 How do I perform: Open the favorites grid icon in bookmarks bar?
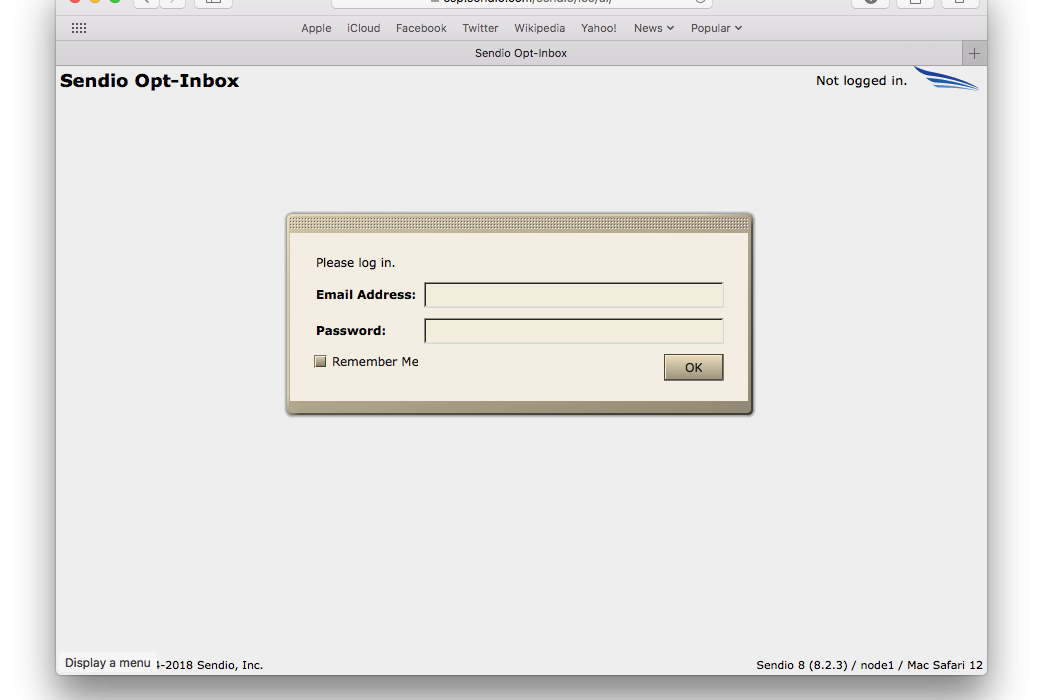pos(79,28)
